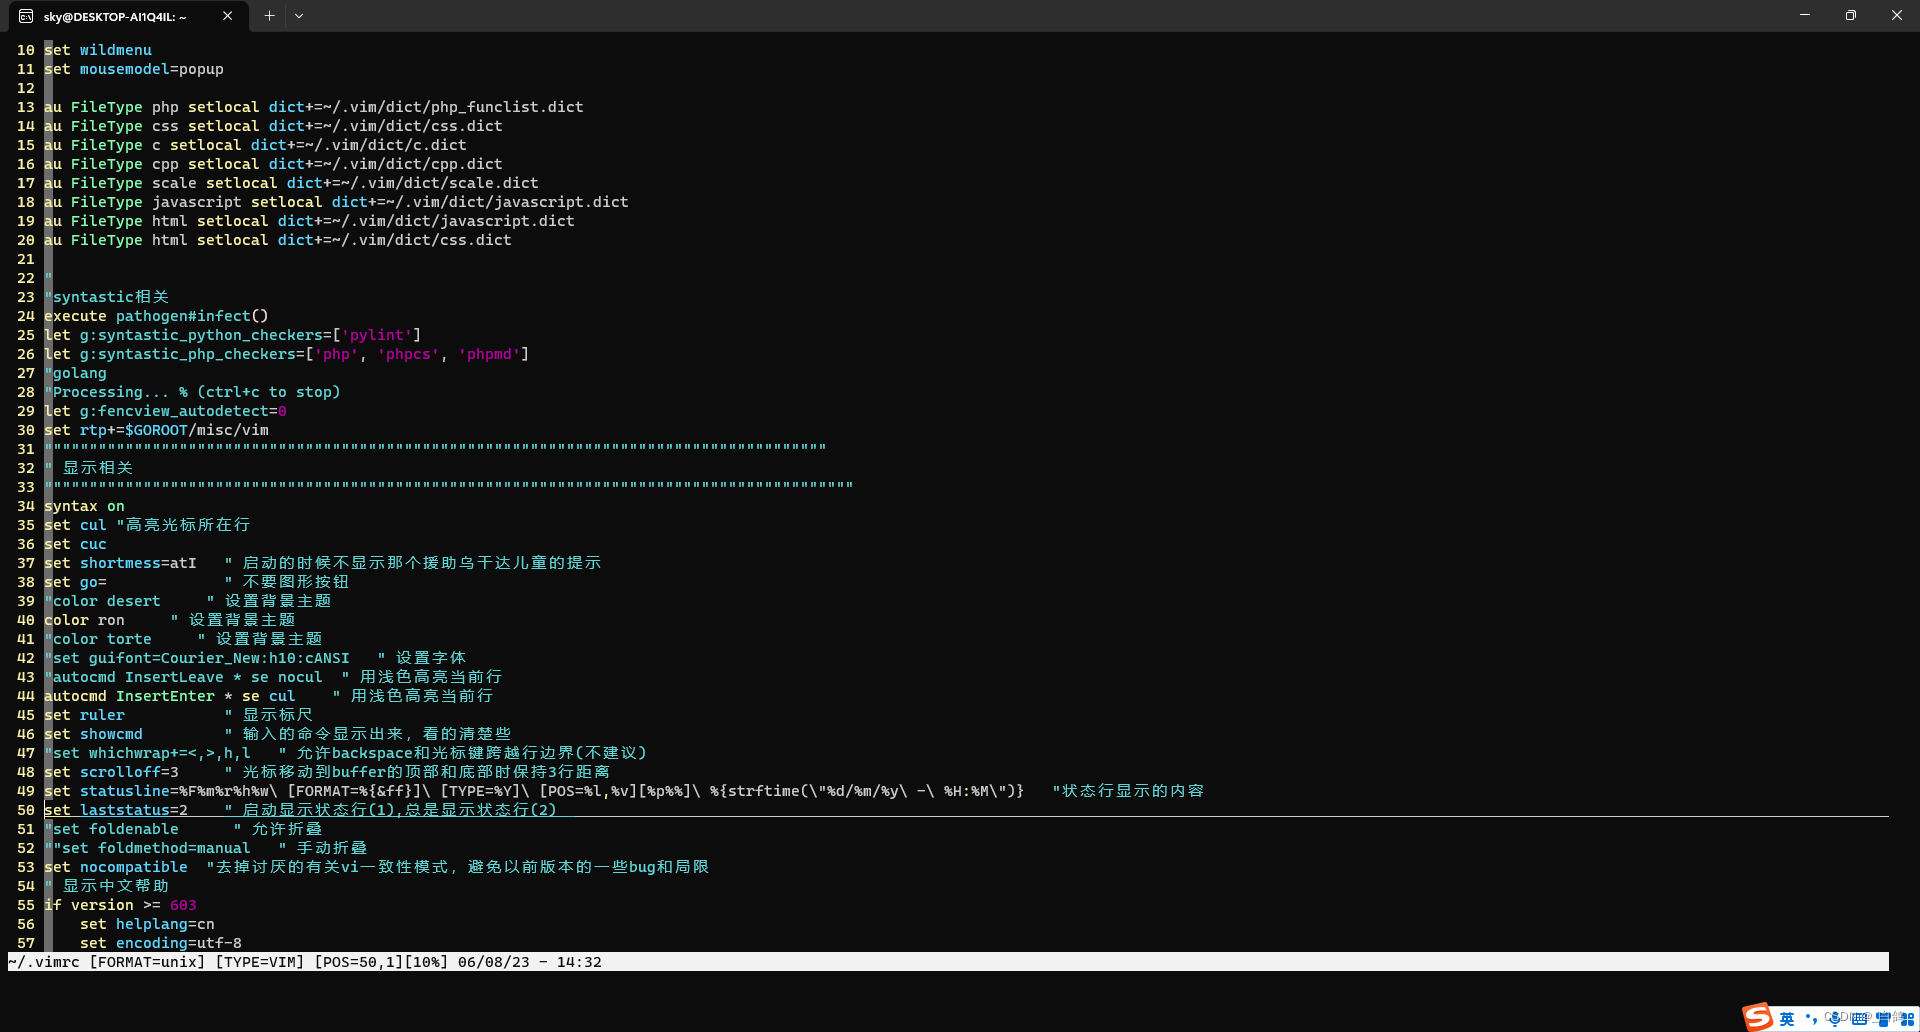
Task: Toggle the Sogou English/Chinese mode indicator
Action: pyautogui.click(x=1787, y=1018)
